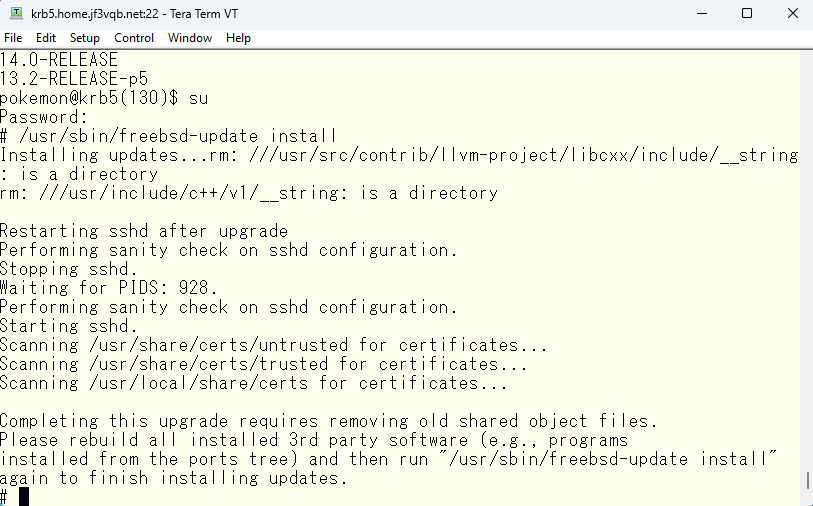Click the 'Restarting sshd after upgrade' line
This screenshot has width=813, height=506.
(144, 231)
